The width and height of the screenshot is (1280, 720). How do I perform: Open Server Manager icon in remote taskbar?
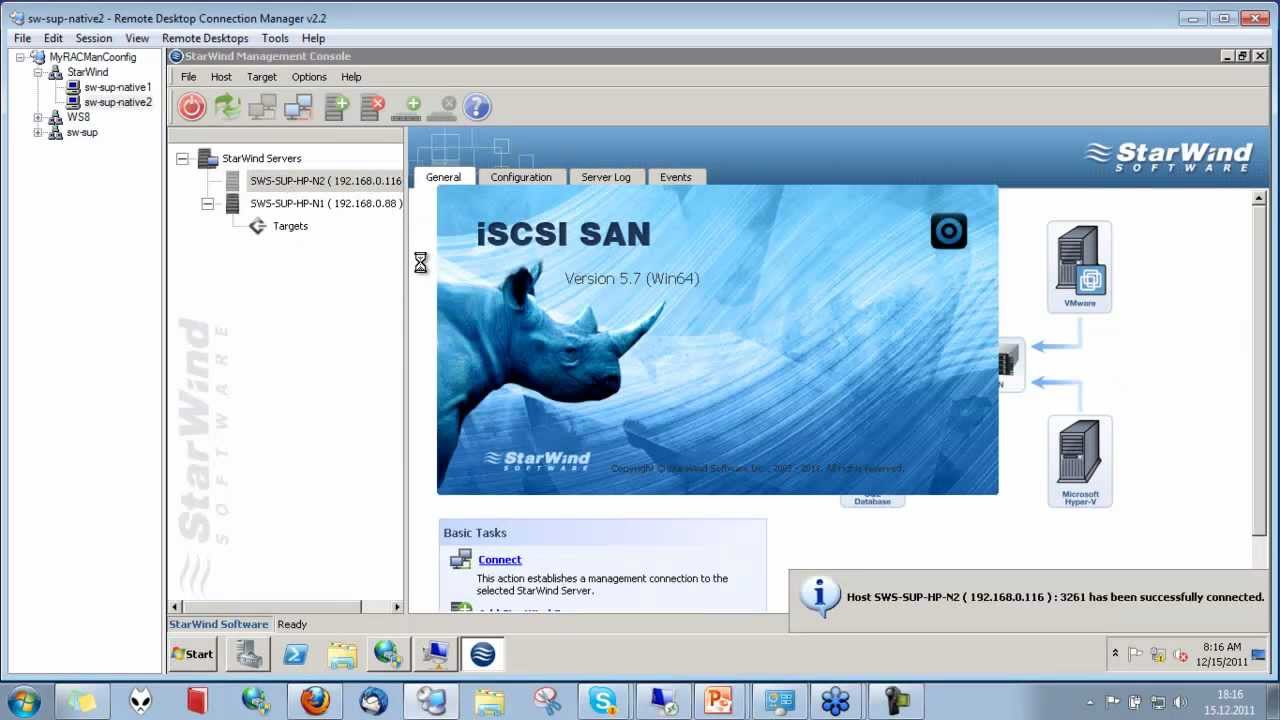coord(249,654)
